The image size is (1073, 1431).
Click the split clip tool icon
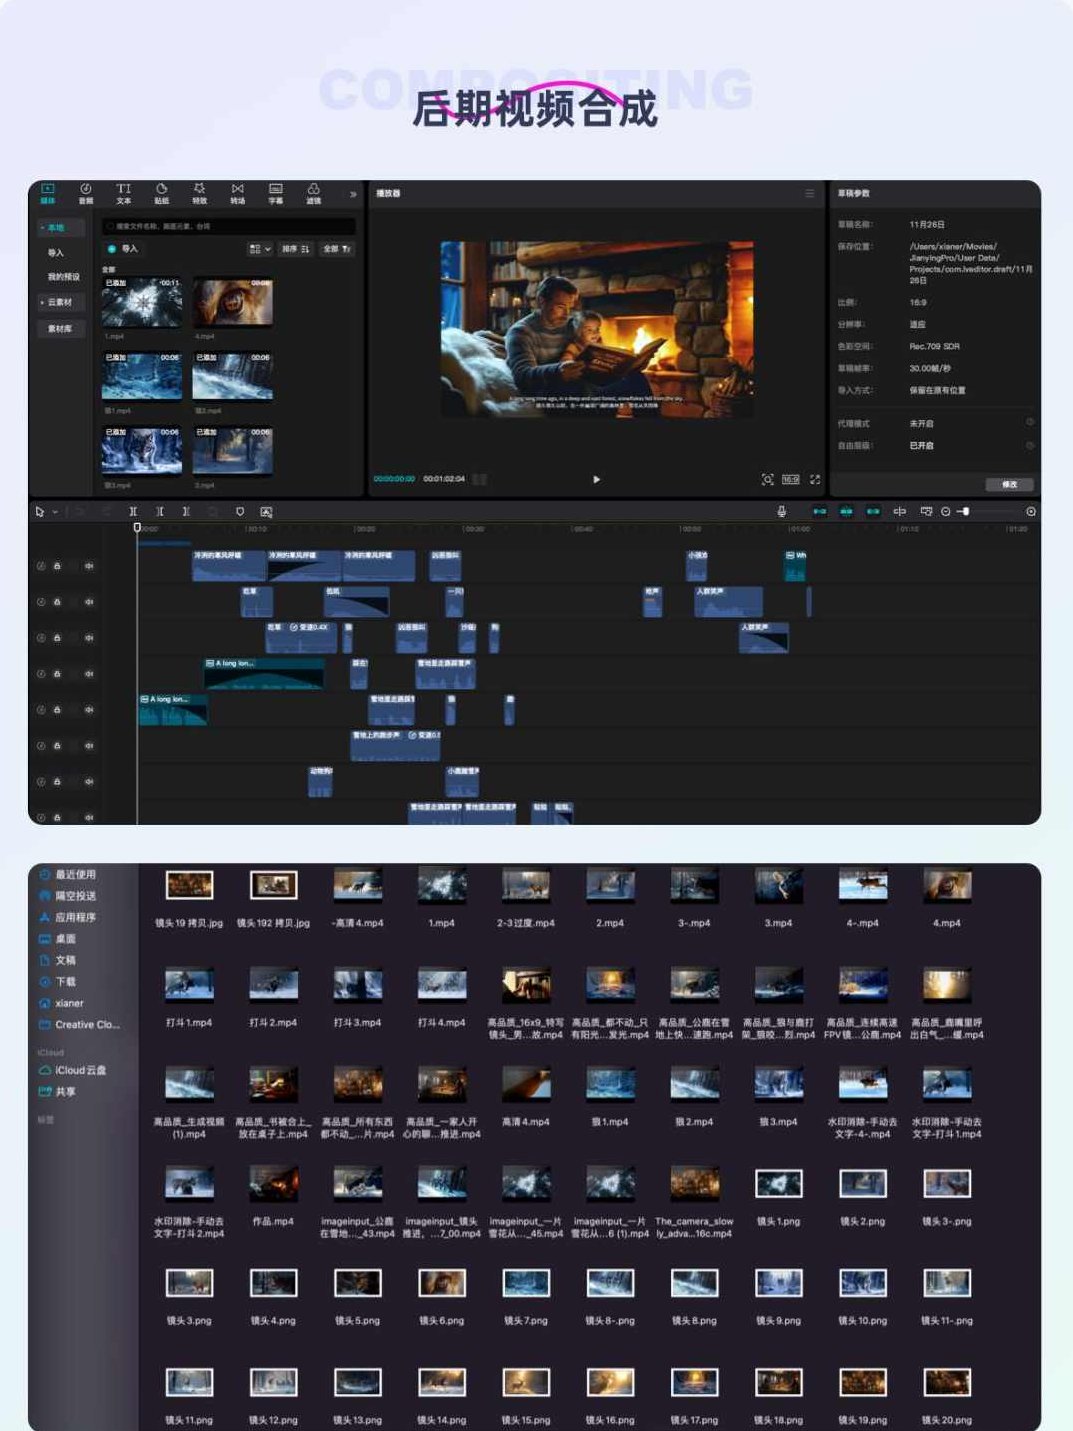pos(133,511)
